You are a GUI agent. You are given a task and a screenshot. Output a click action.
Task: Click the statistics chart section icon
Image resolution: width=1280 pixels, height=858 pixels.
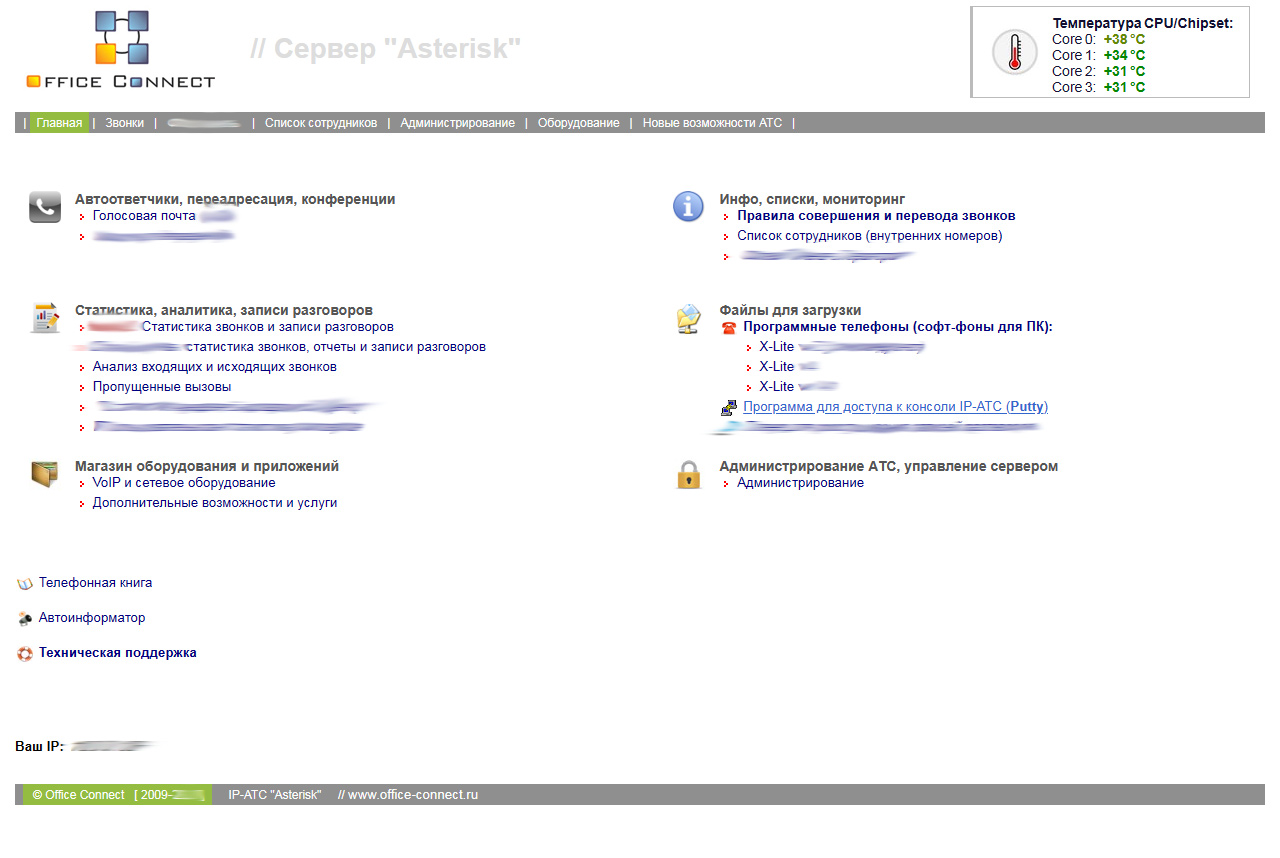[45, 318]
